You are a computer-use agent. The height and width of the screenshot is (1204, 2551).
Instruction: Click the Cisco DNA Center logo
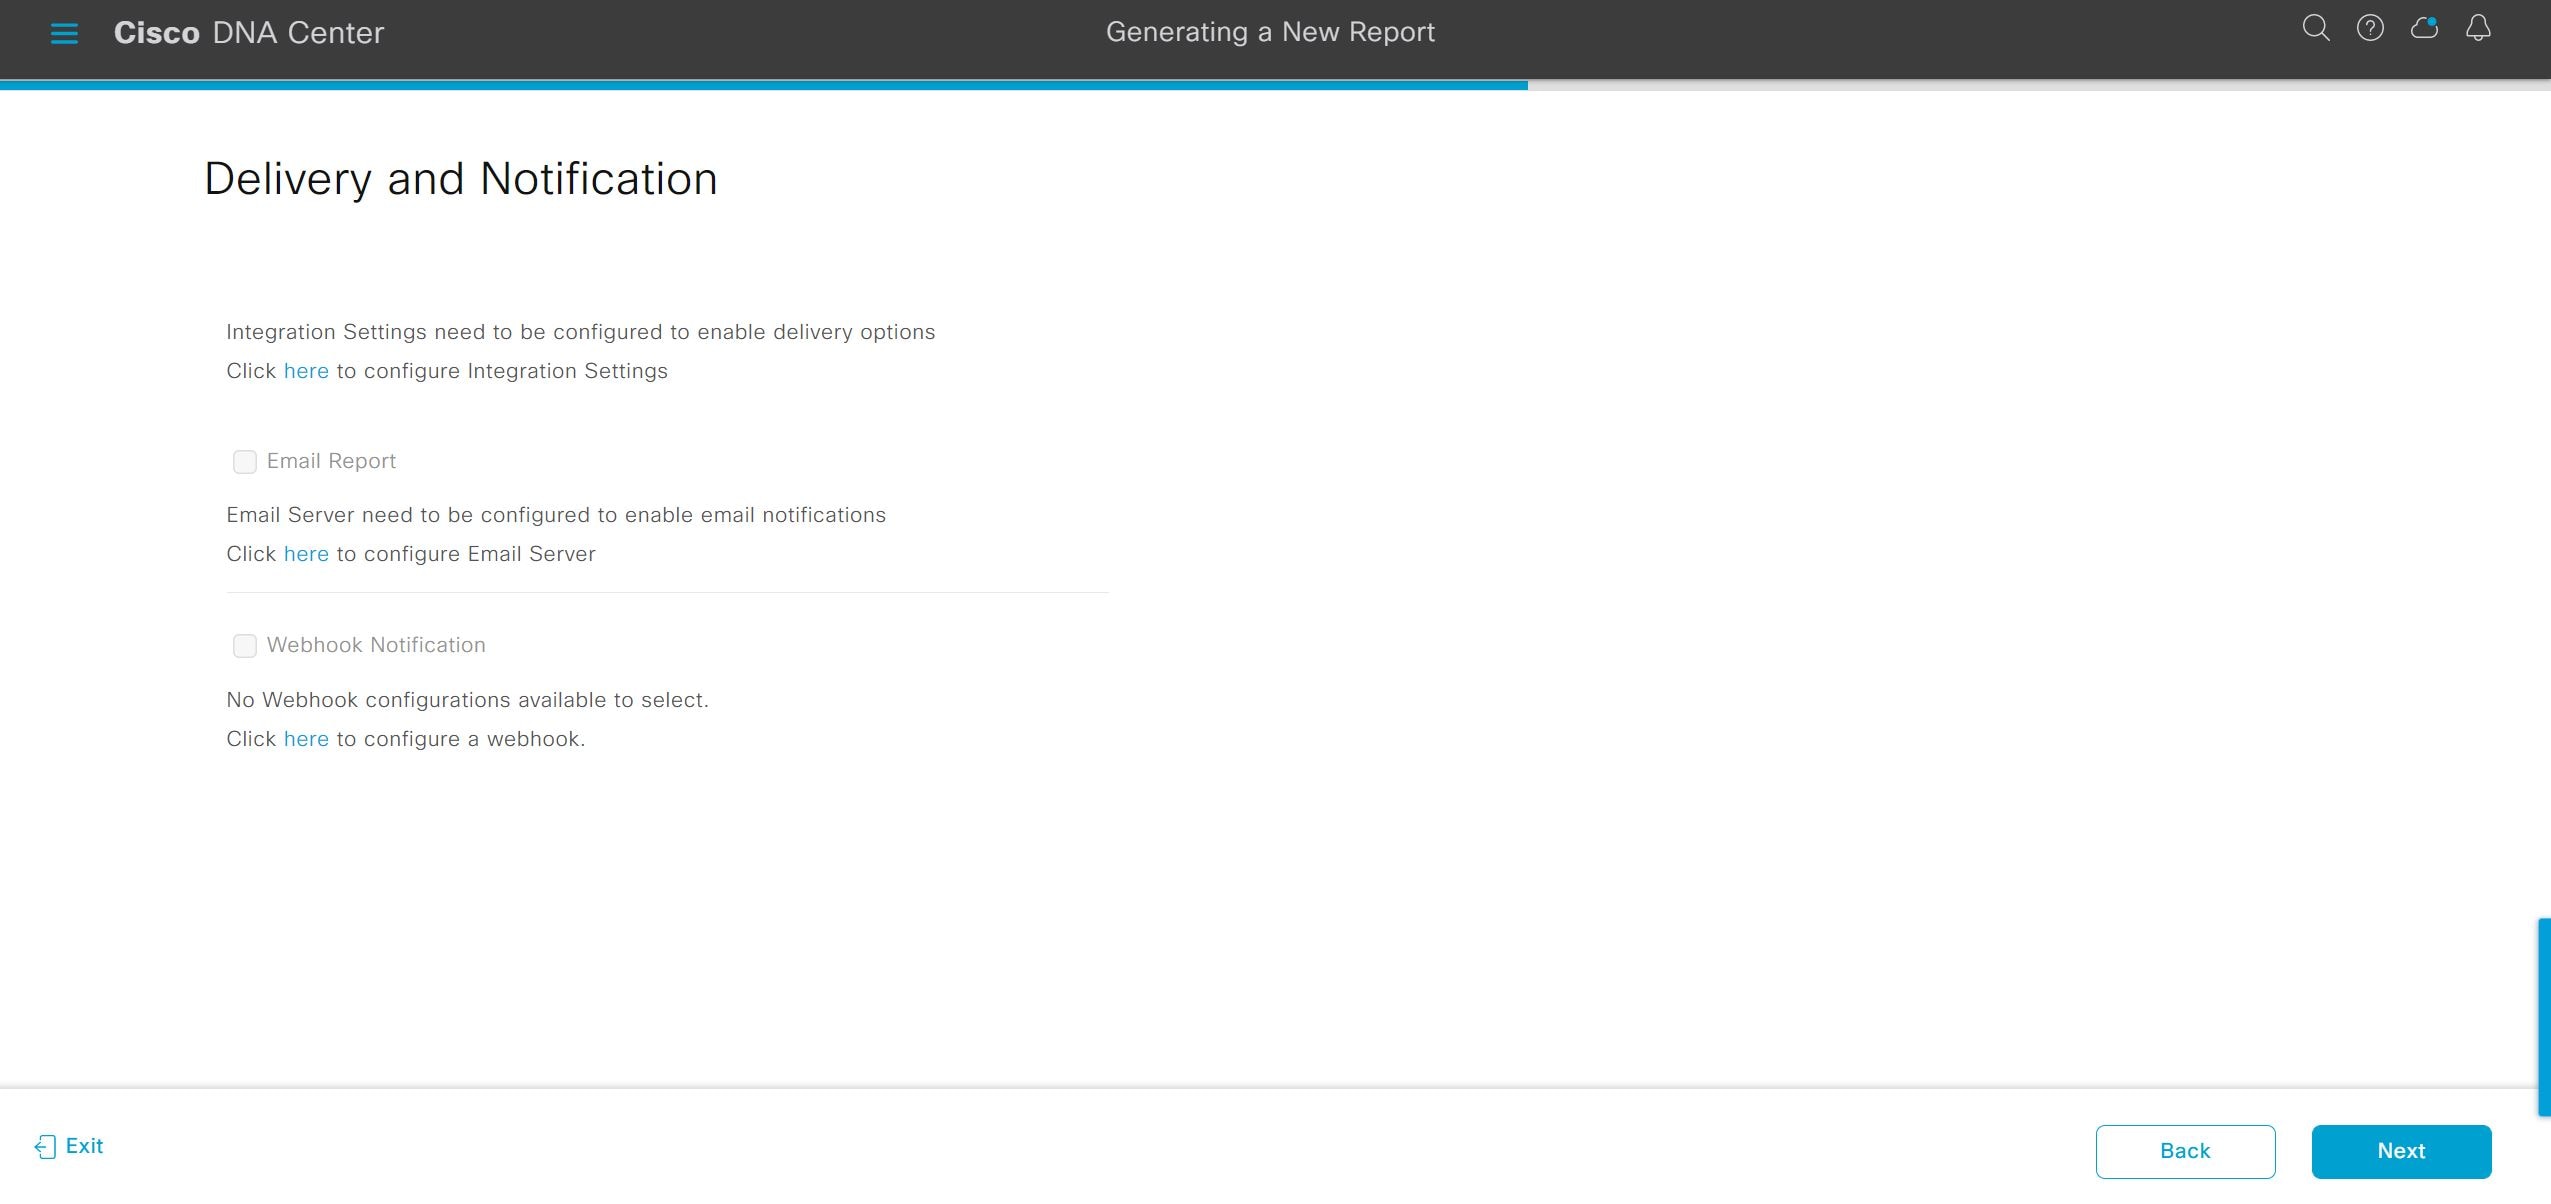(248, 33)
